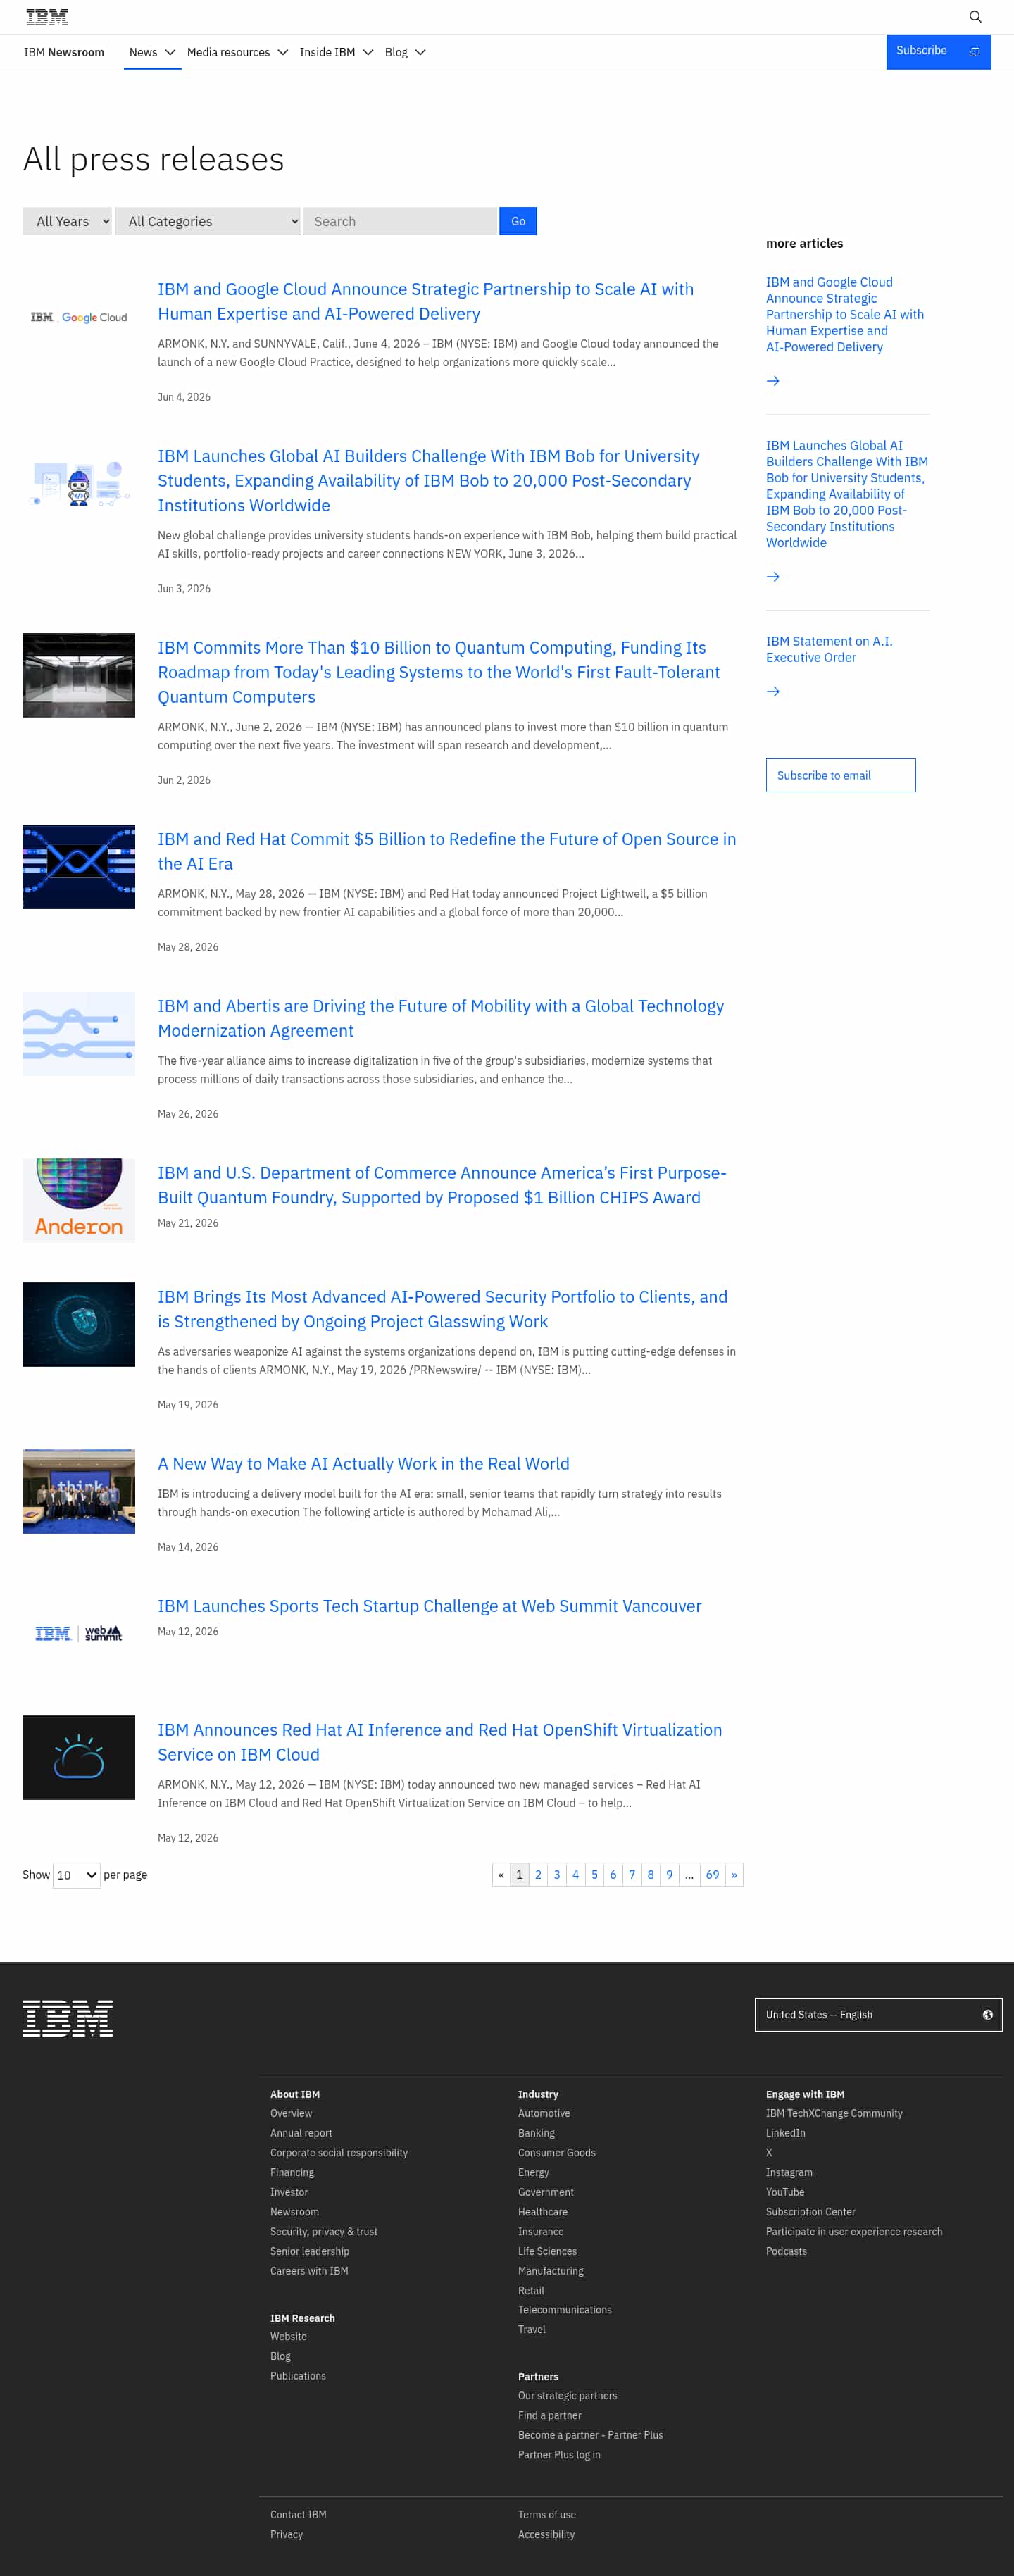Click the Abertis article thumbnail
1014x2576 pixels.
click(79, 1034)
